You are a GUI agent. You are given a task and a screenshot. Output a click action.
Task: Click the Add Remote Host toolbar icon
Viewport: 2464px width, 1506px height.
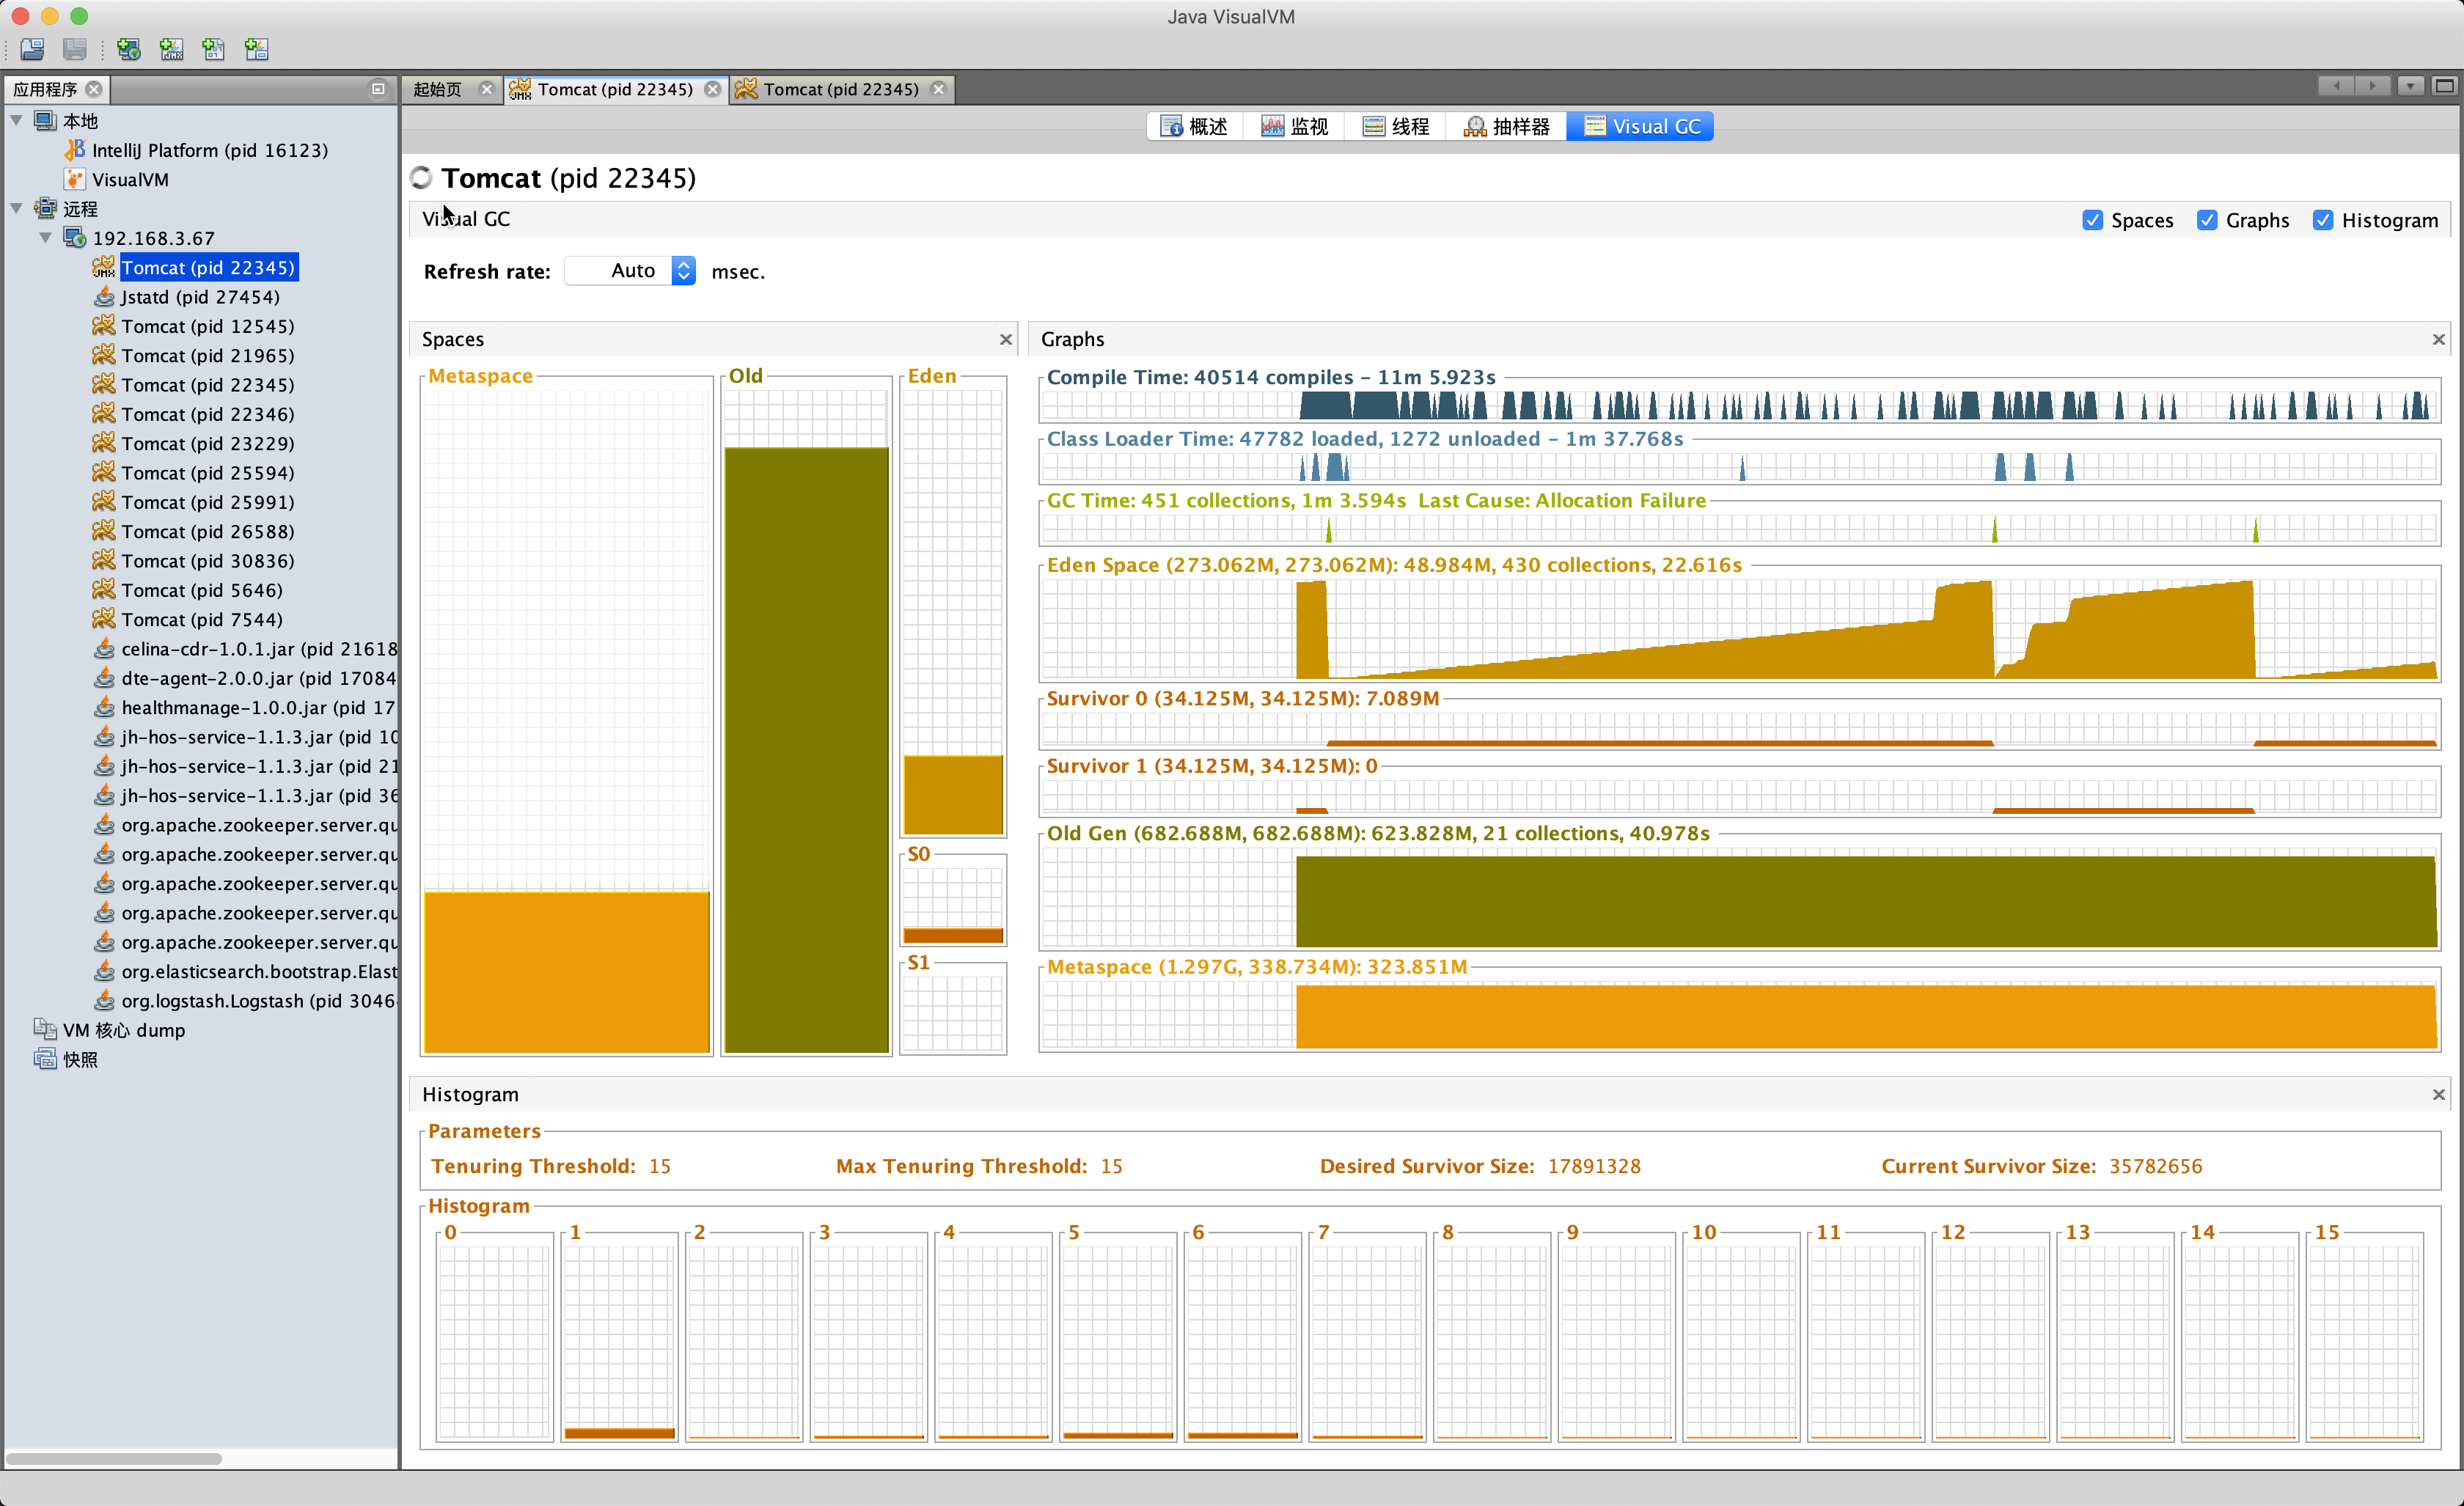click(129, 48)
